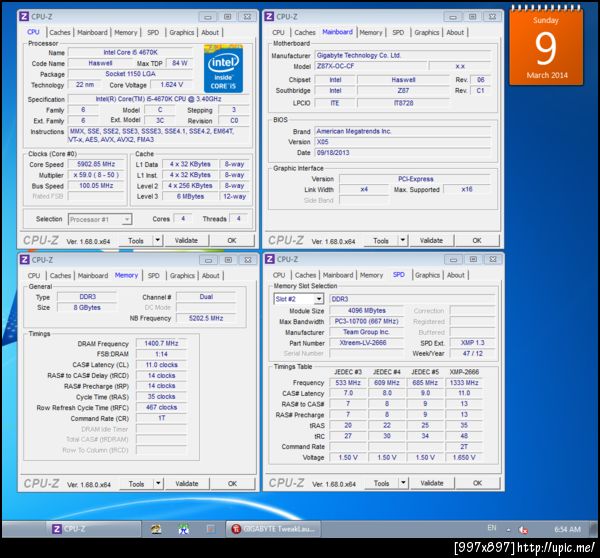Click the taskbar clock showing 6:54 AM
Image resolution: width=600 pixels, height=558 pixels.
point(567,529)
